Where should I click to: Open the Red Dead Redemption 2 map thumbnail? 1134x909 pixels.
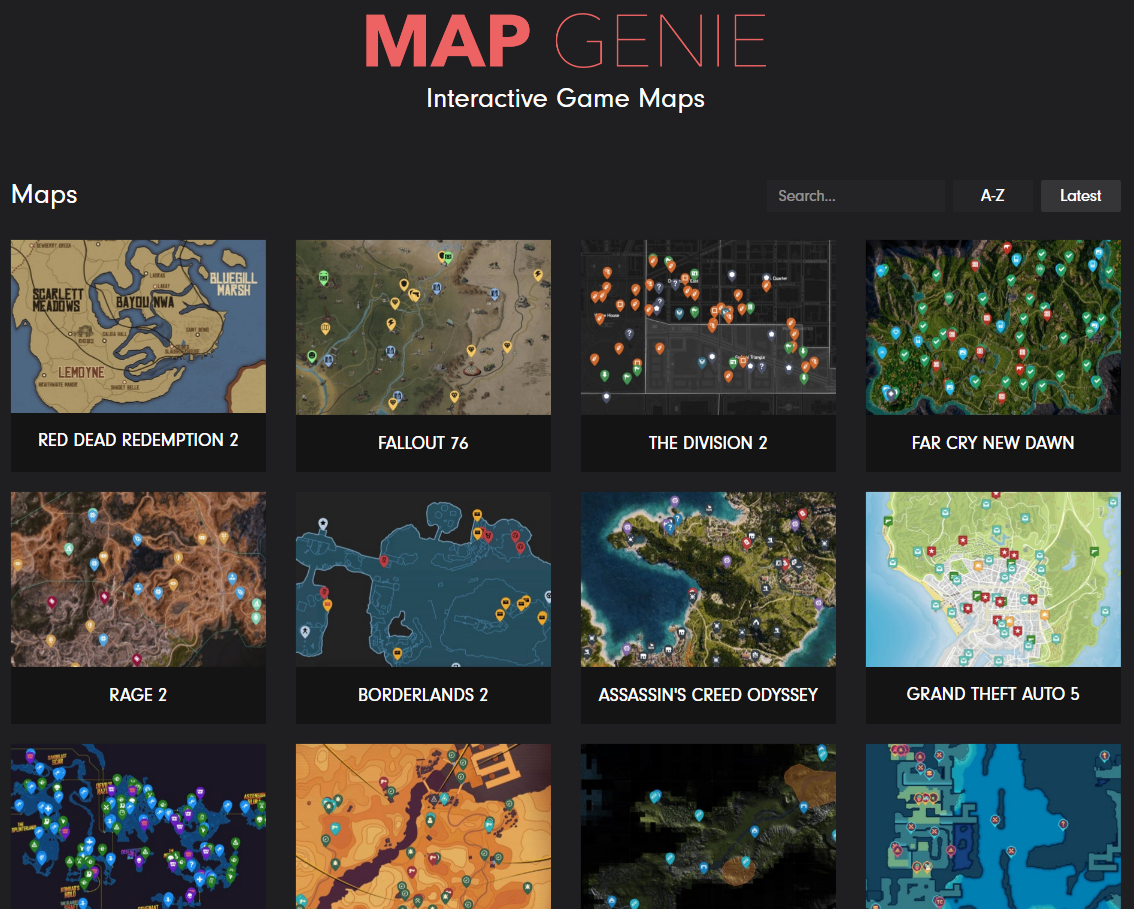tap(138, 327)
